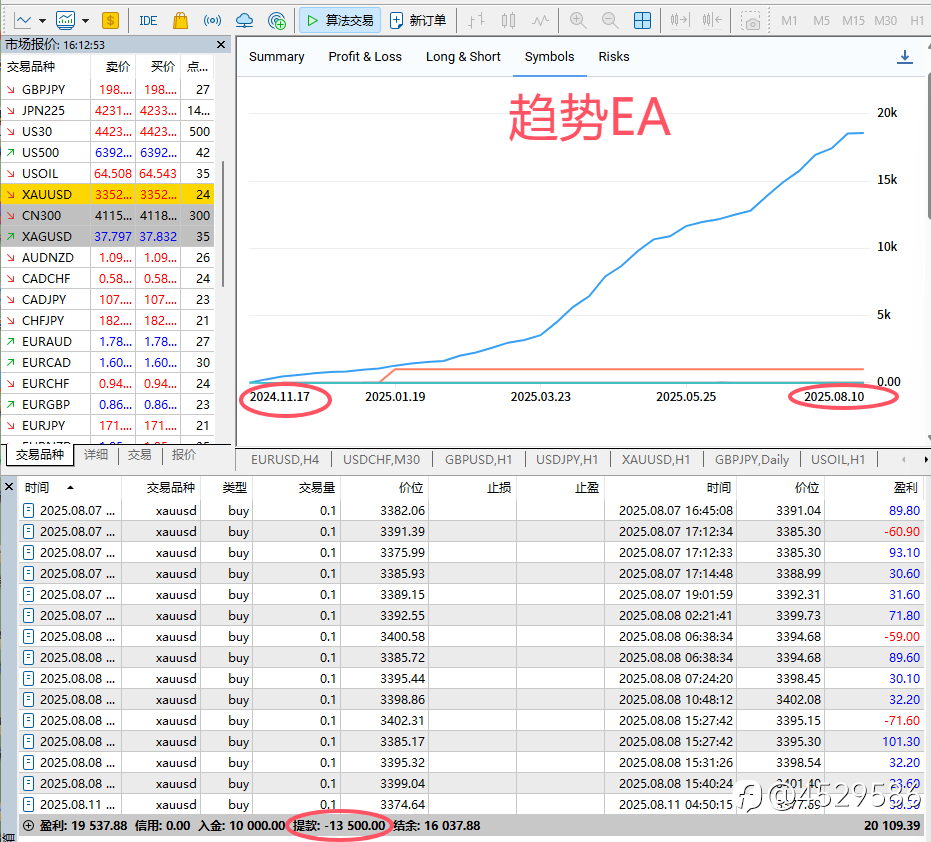Viewport: 931px width, 842px height.
Task: Open the cloud VPS icon
Action: (x=244, y=20)
